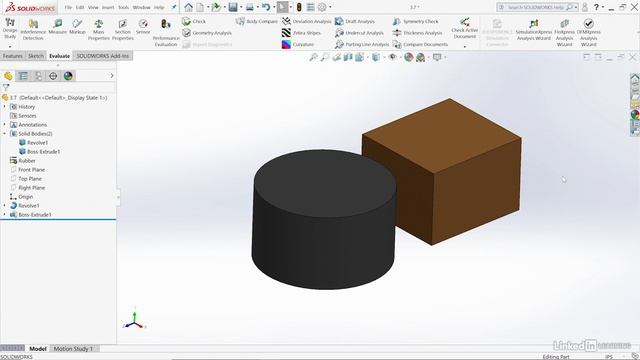Click the filter funnel icon in the tree
The height and width of the screenshot is (360, 640).
[6, 87]
